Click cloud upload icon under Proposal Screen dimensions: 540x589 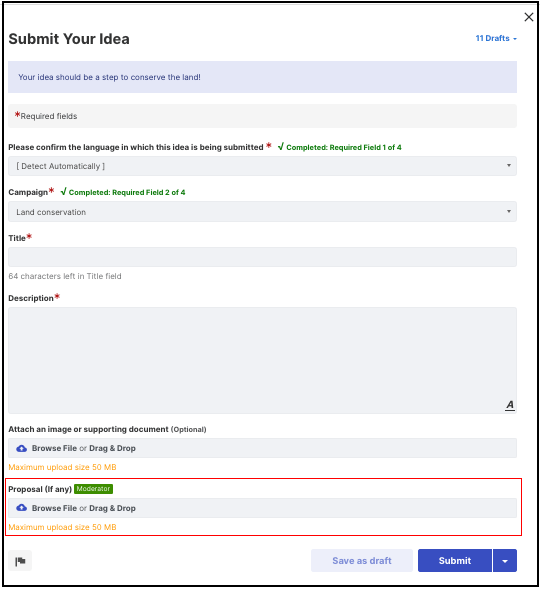coord(21,508)
